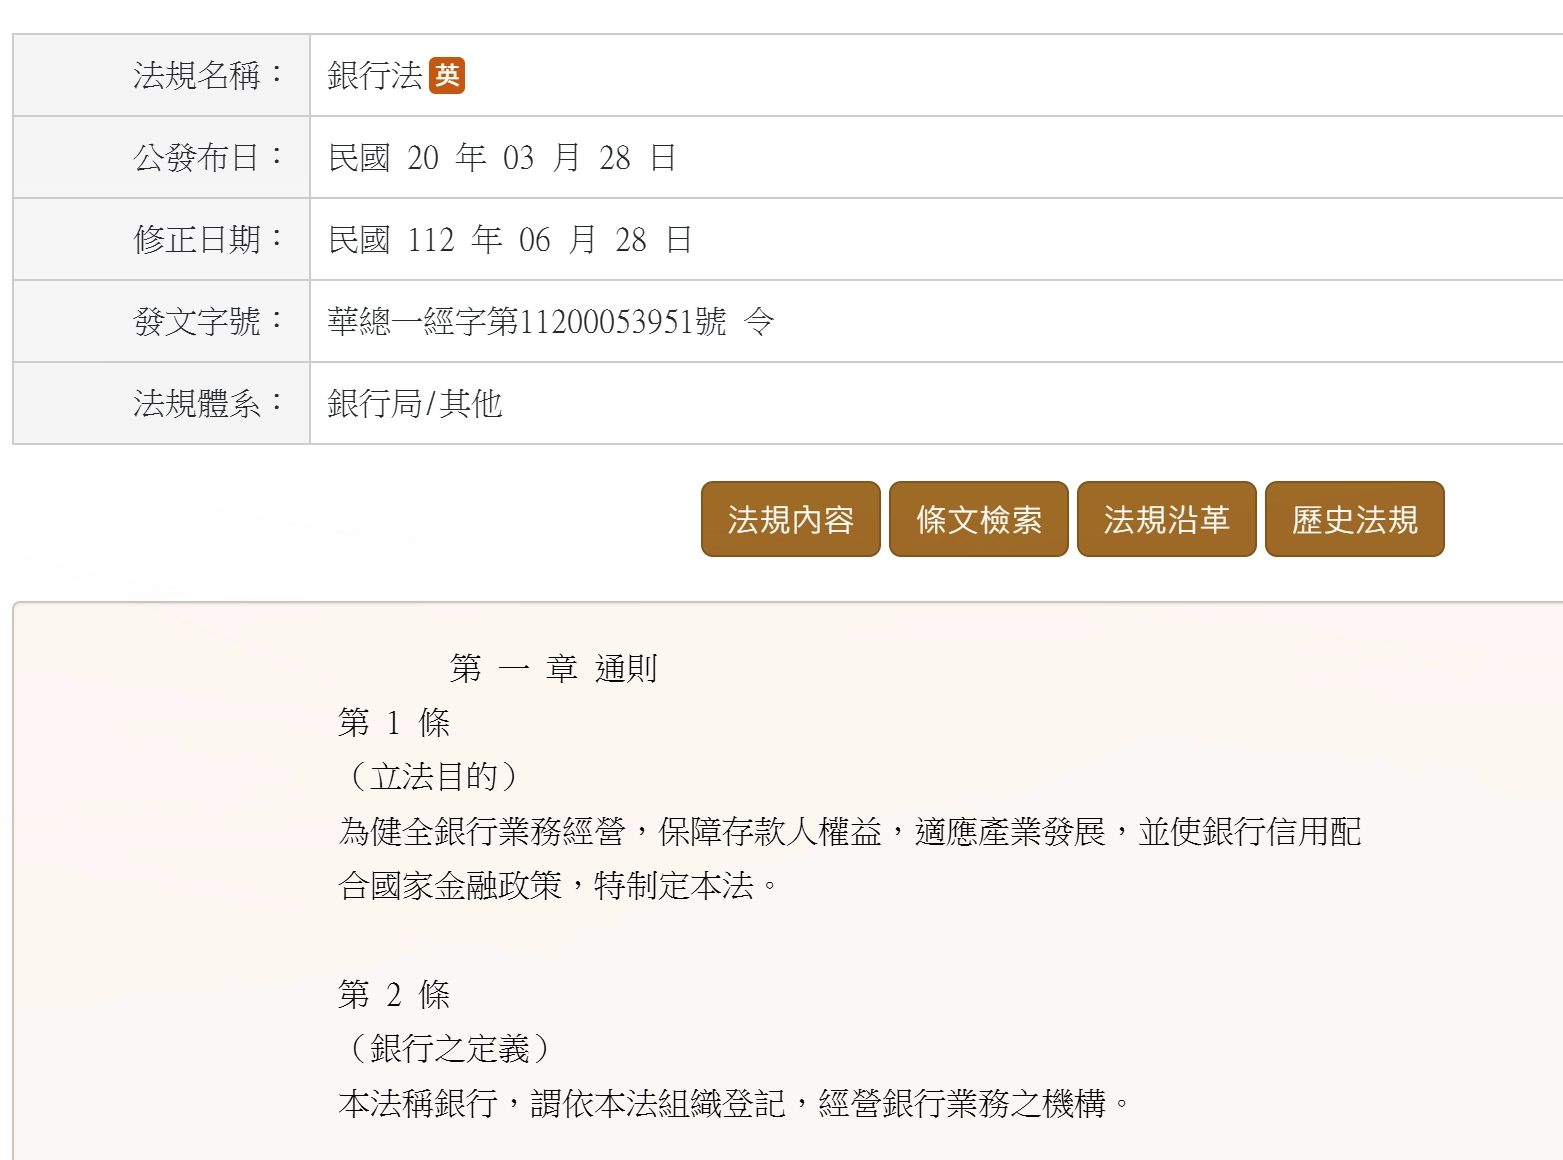Click the 法規體系 row label

(208, 403)
